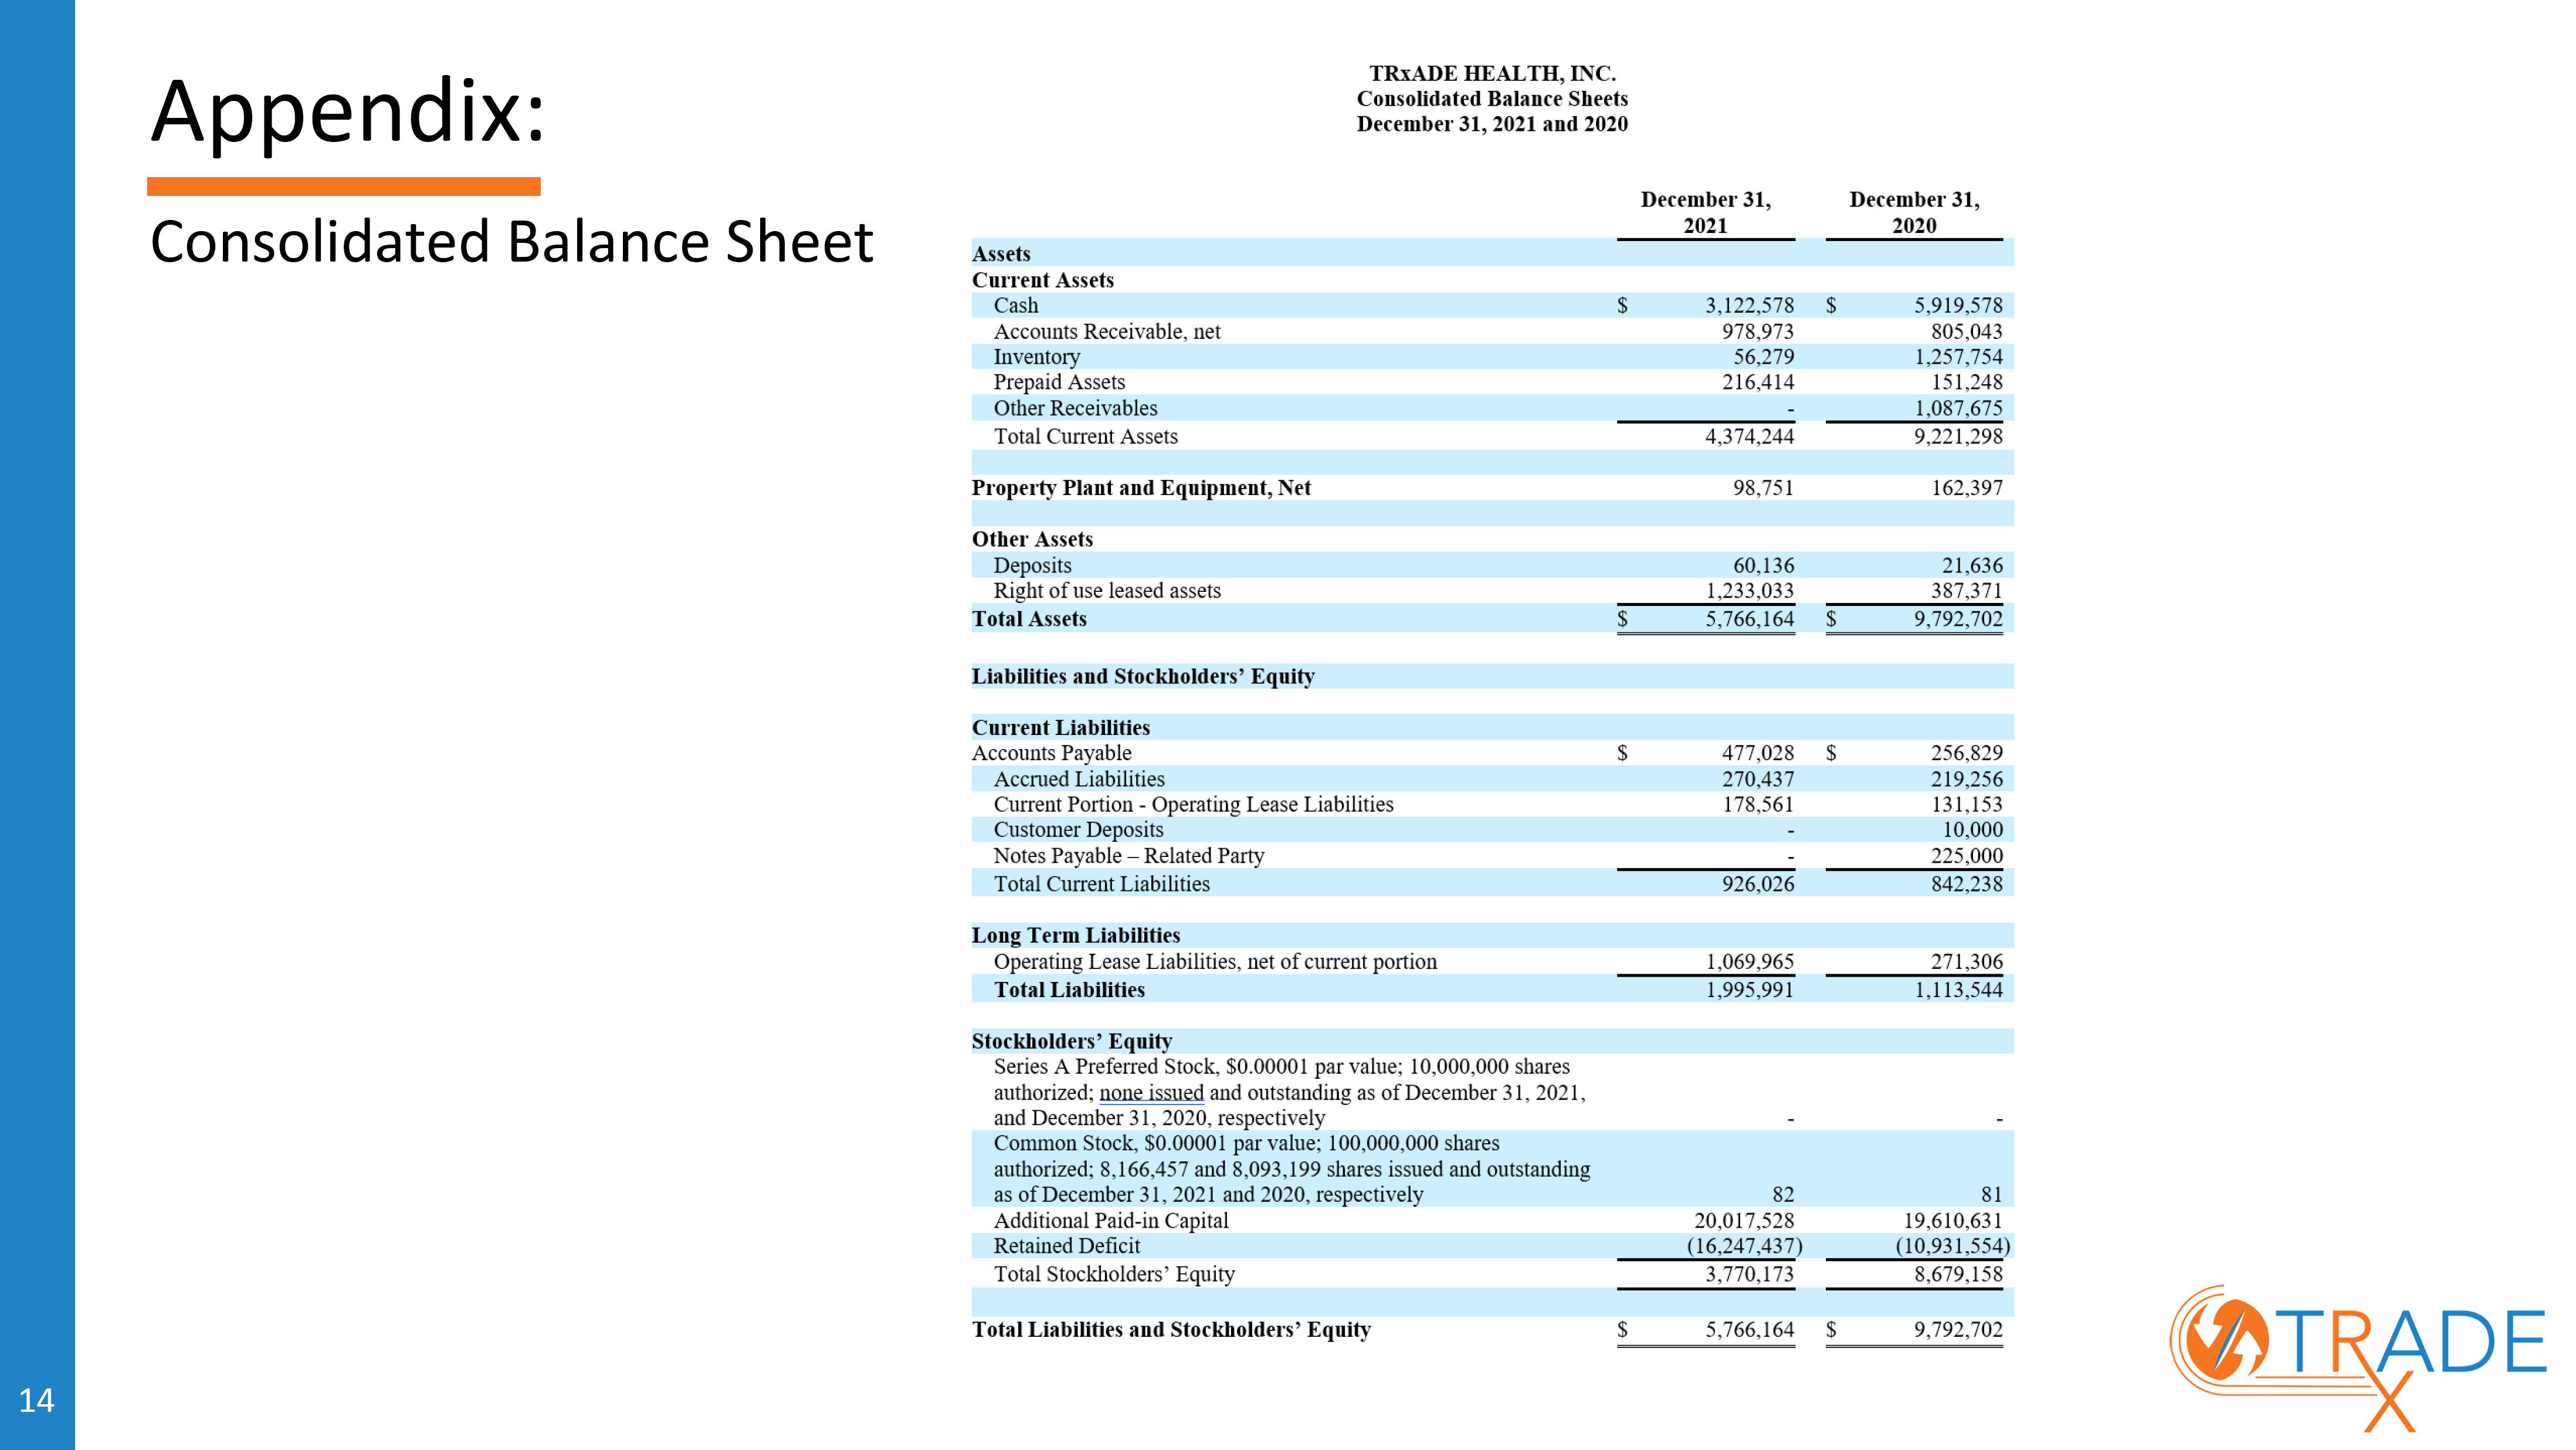Click the underlined 'none issued' text

[x=1151, y=1092]
